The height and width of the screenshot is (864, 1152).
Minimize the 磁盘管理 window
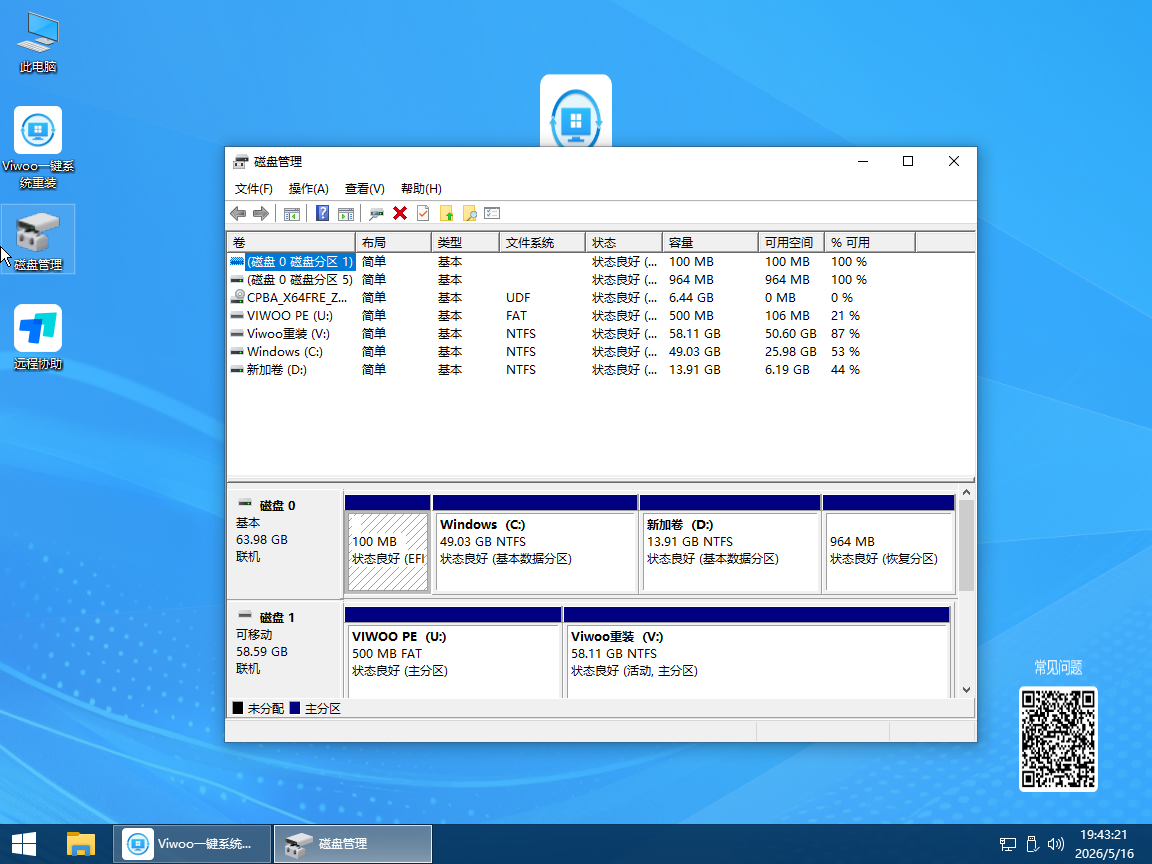coord(863,162)
